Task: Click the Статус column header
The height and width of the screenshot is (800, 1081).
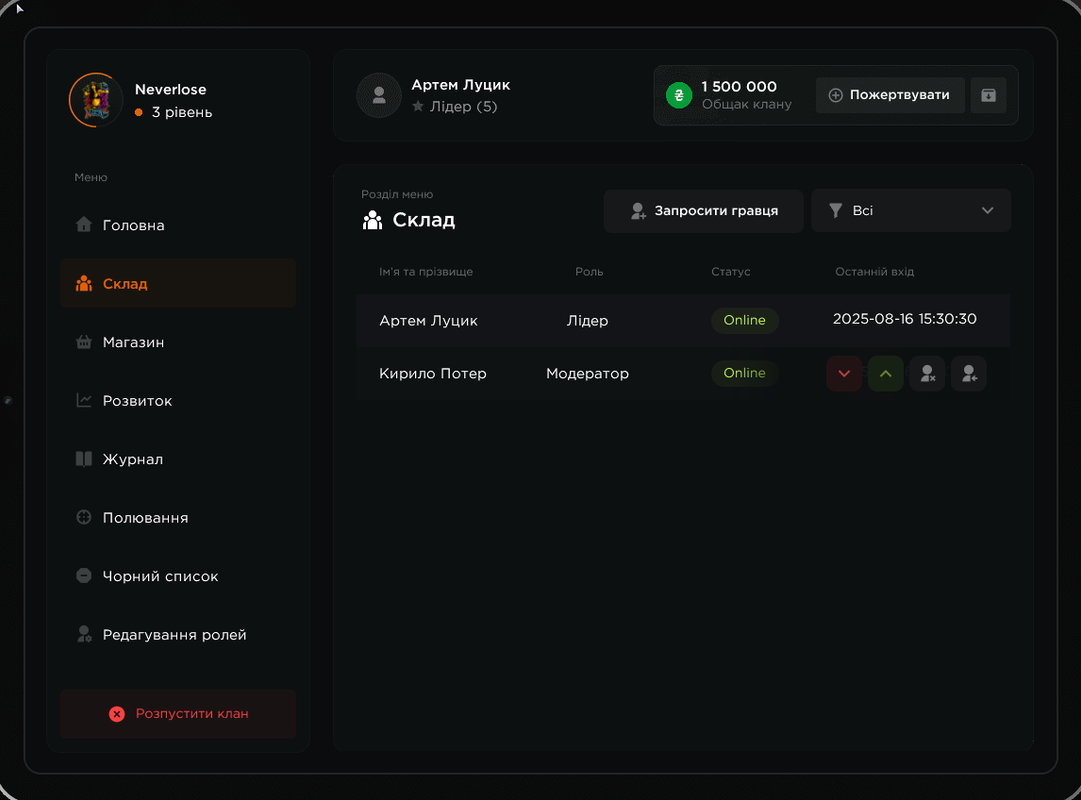Action: click(x=731, y=272)
